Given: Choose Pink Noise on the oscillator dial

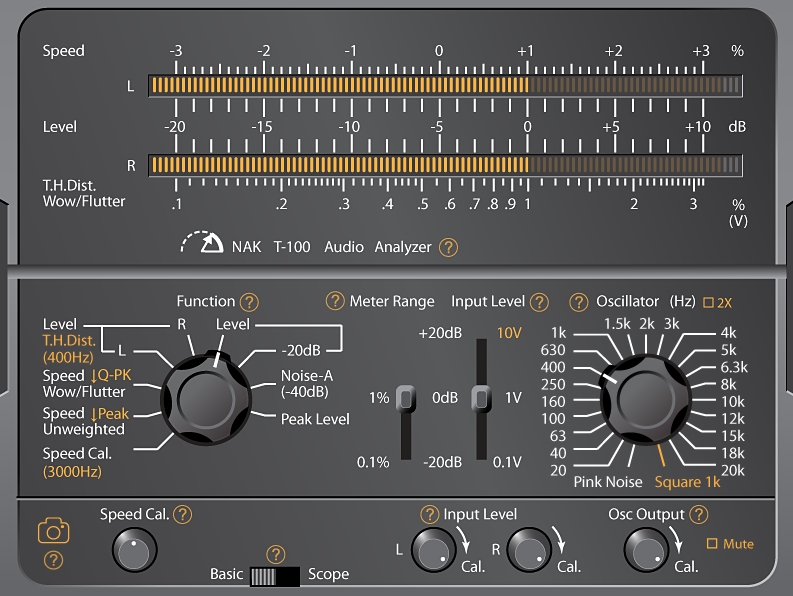Looking at the screenshot, I should click(x=607, y=482).
